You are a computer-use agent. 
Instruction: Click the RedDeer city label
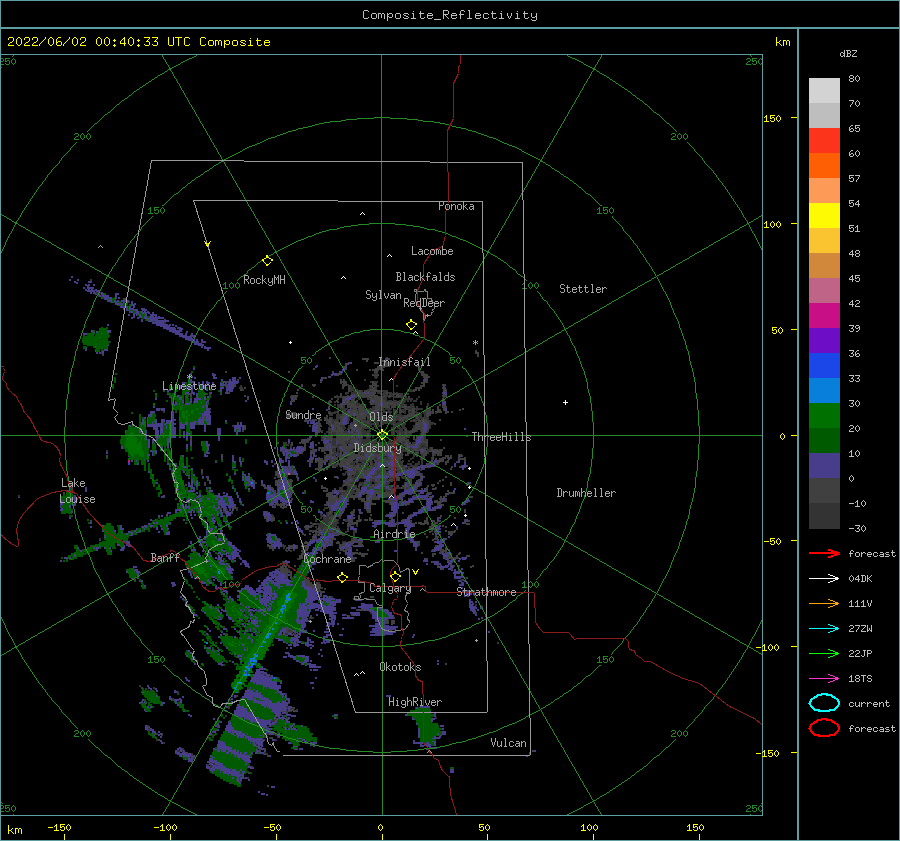tap(424, 303)
